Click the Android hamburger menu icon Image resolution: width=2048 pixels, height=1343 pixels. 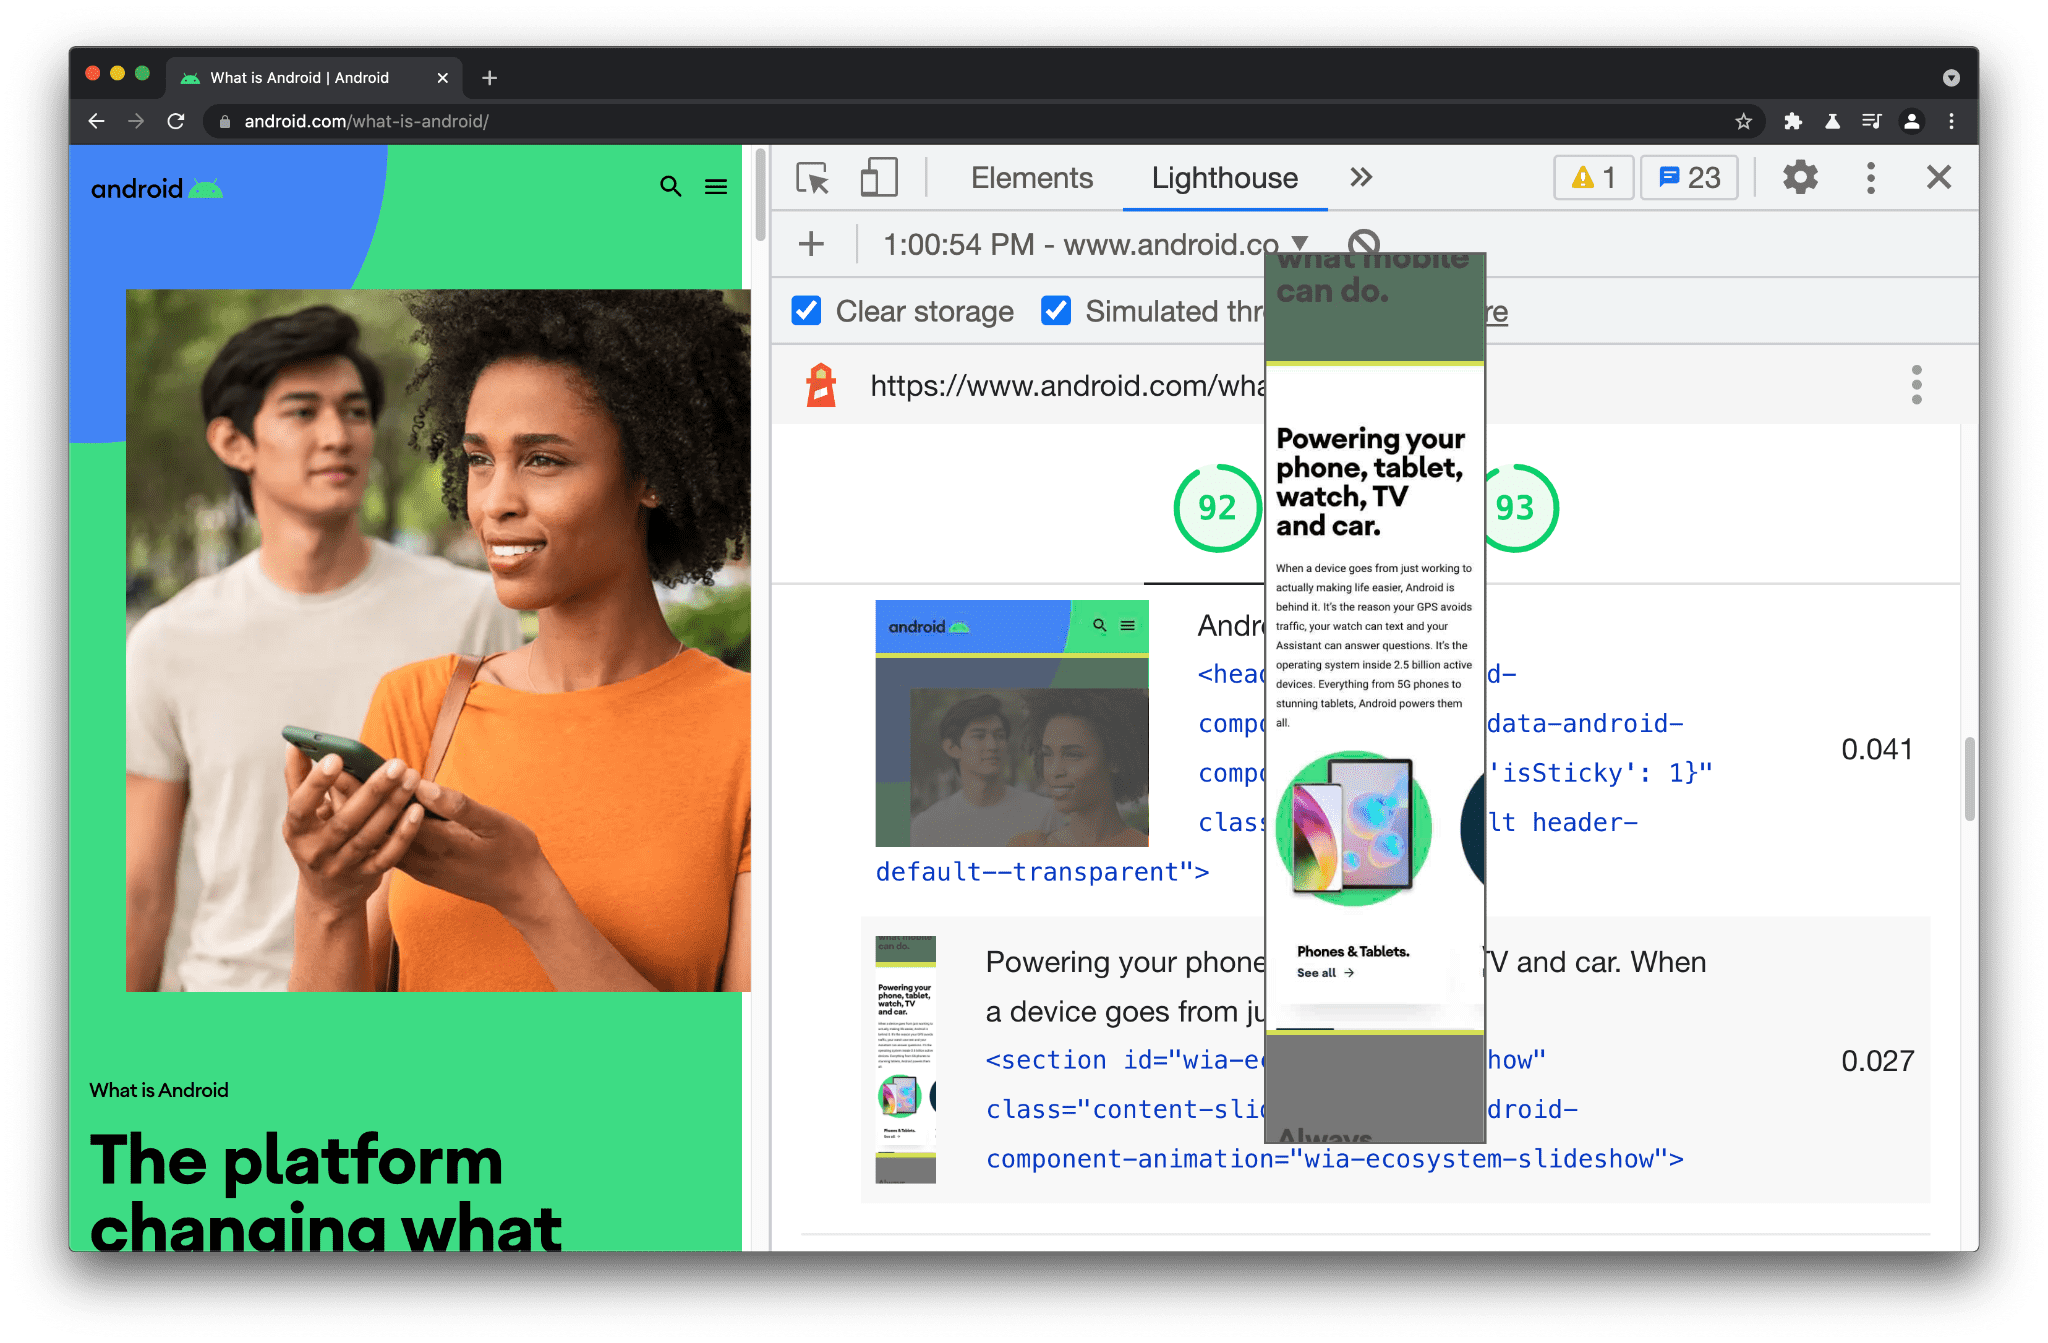pyautogui.click(x=716, y=184)
